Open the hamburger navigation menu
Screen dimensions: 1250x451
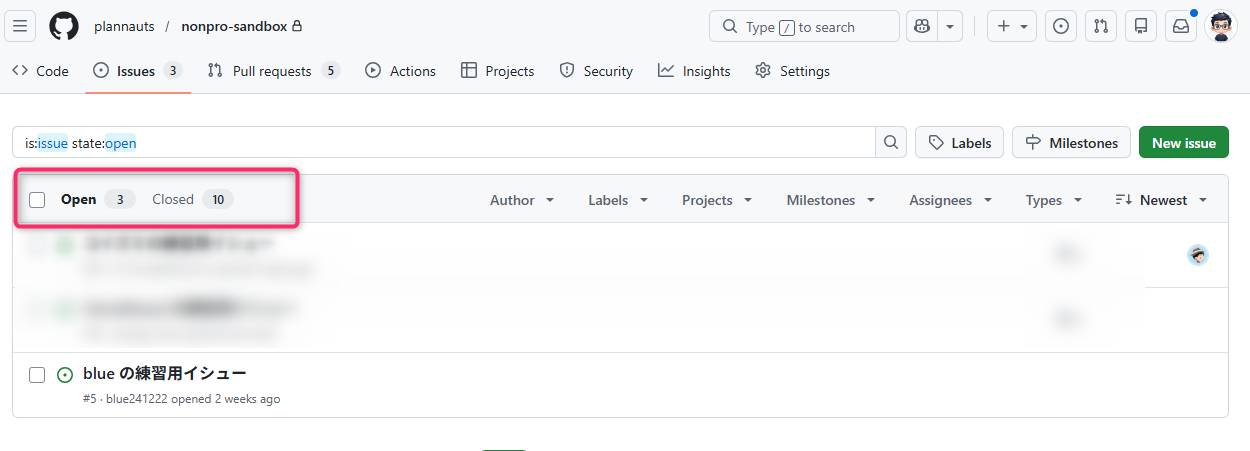click(x=21, y=26)
